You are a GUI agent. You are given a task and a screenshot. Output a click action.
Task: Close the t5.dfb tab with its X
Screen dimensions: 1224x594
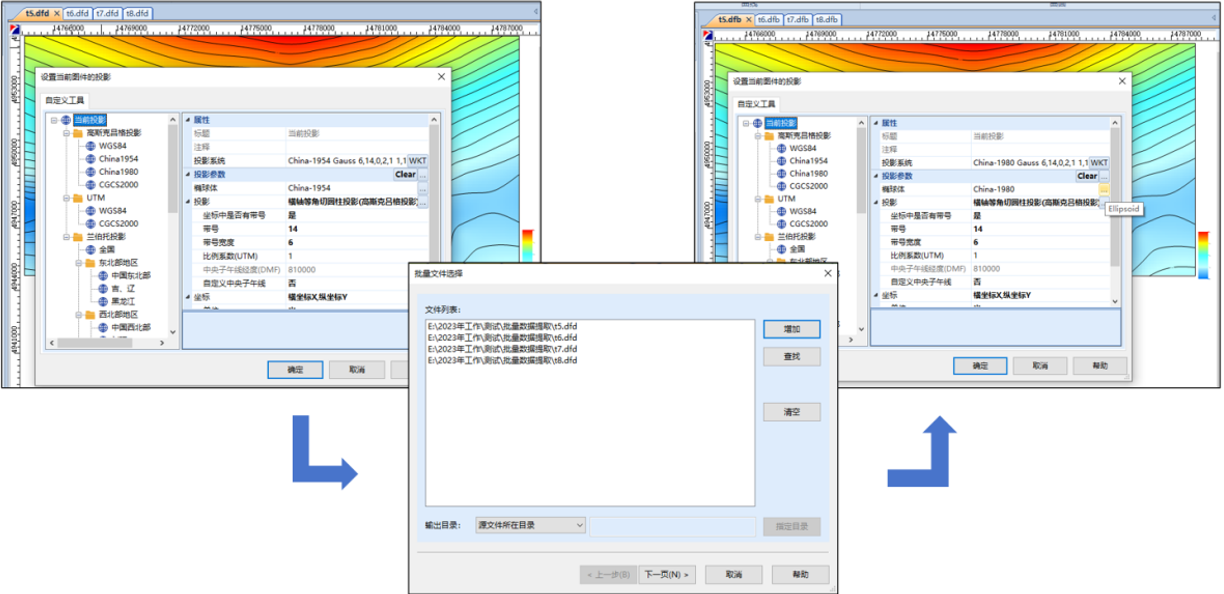(748, 19)
